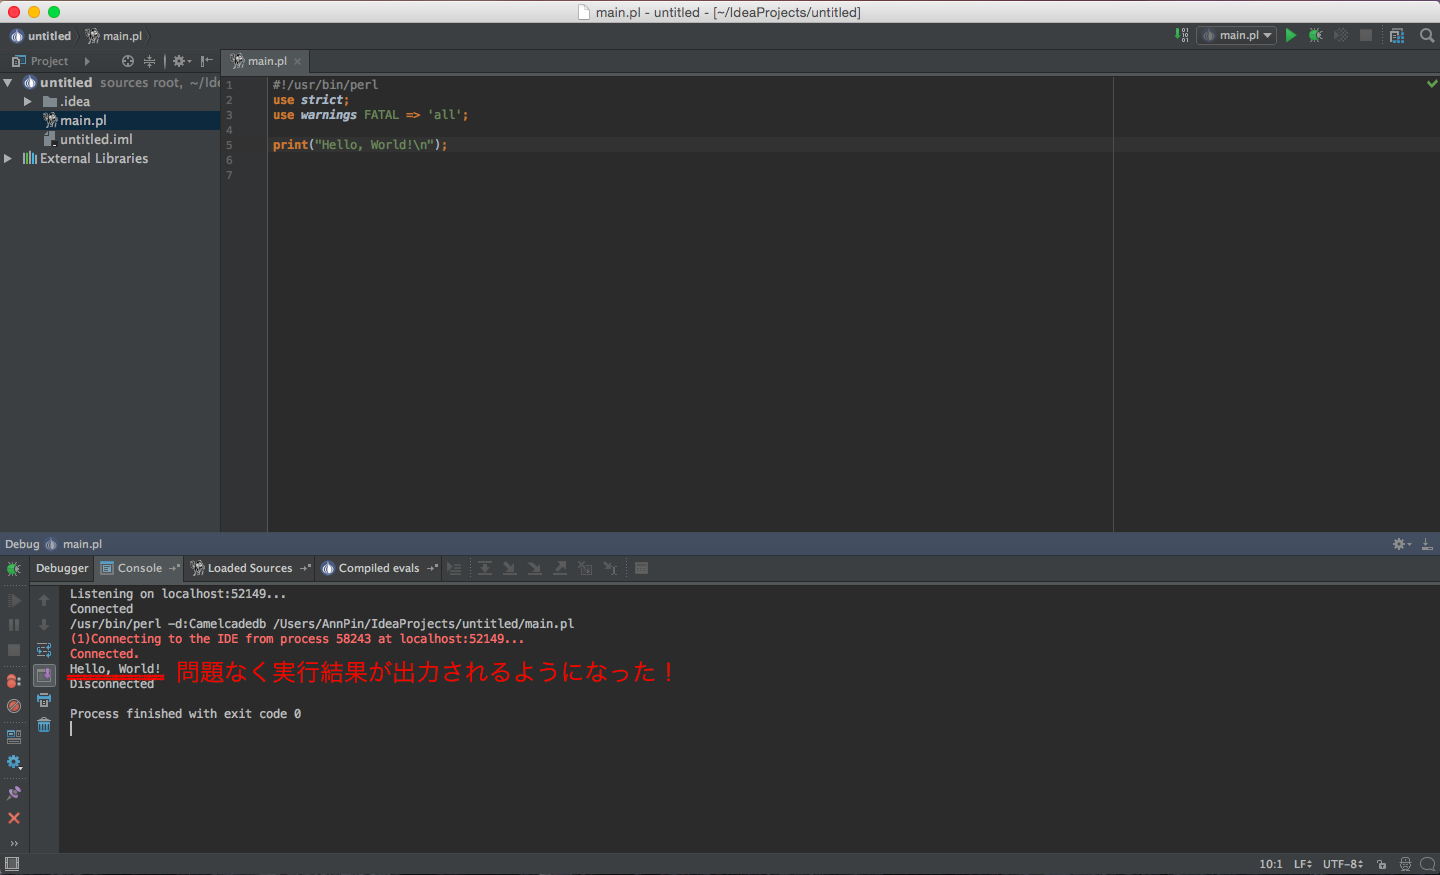Open the Project Structure icon in top toolbar

tap(1397, 35)
